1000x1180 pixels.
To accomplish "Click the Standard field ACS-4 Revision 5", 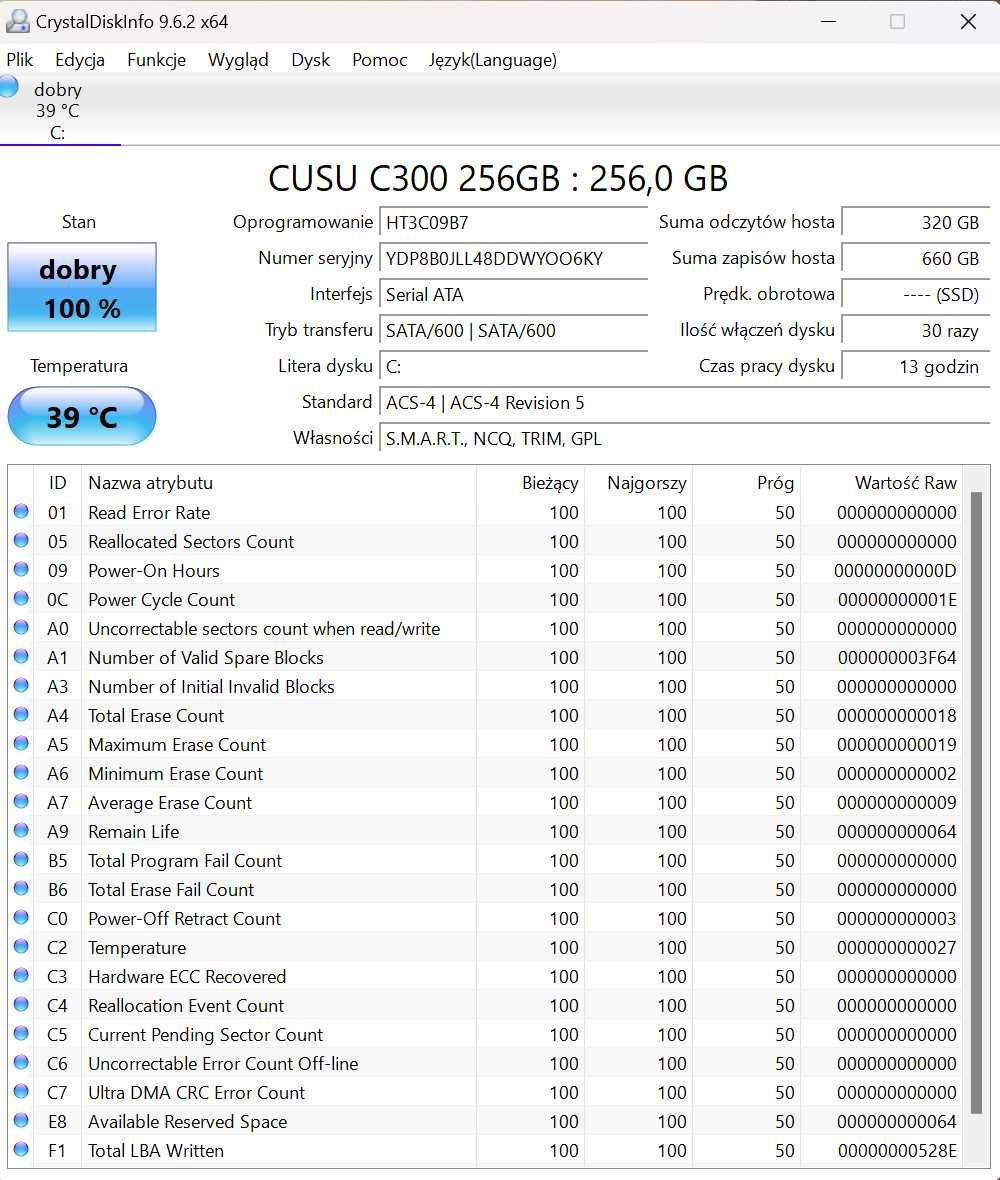I will tap(684, 403).
